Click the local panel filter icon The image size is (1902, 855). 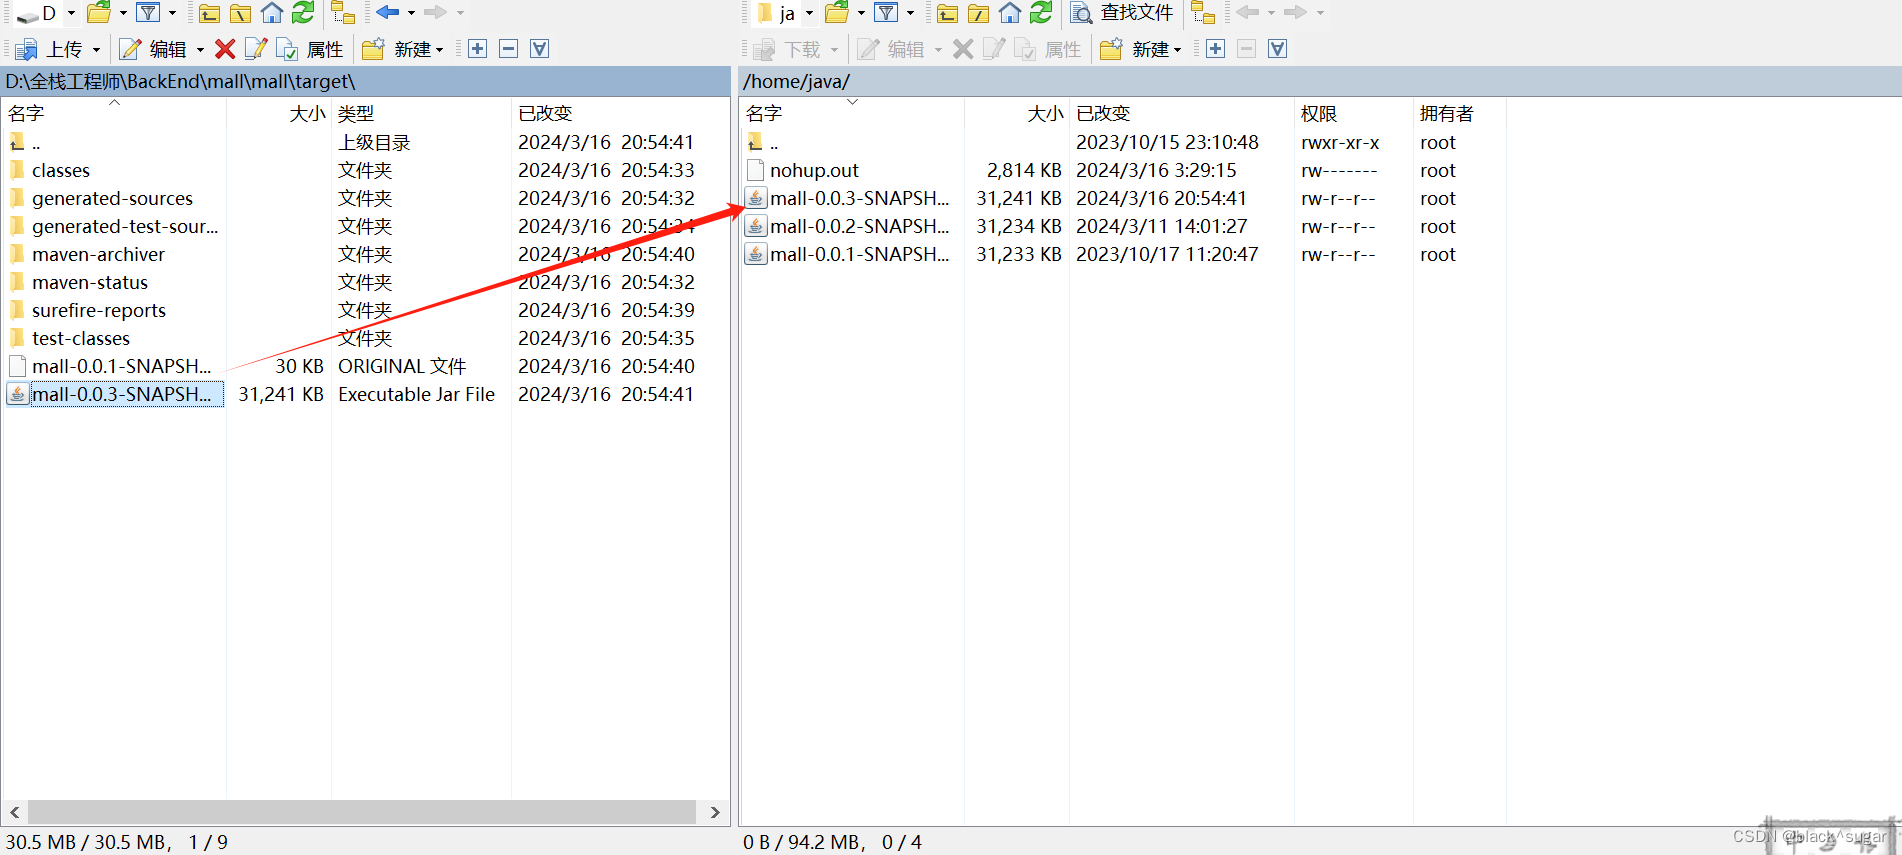click(x=148, y=13)
